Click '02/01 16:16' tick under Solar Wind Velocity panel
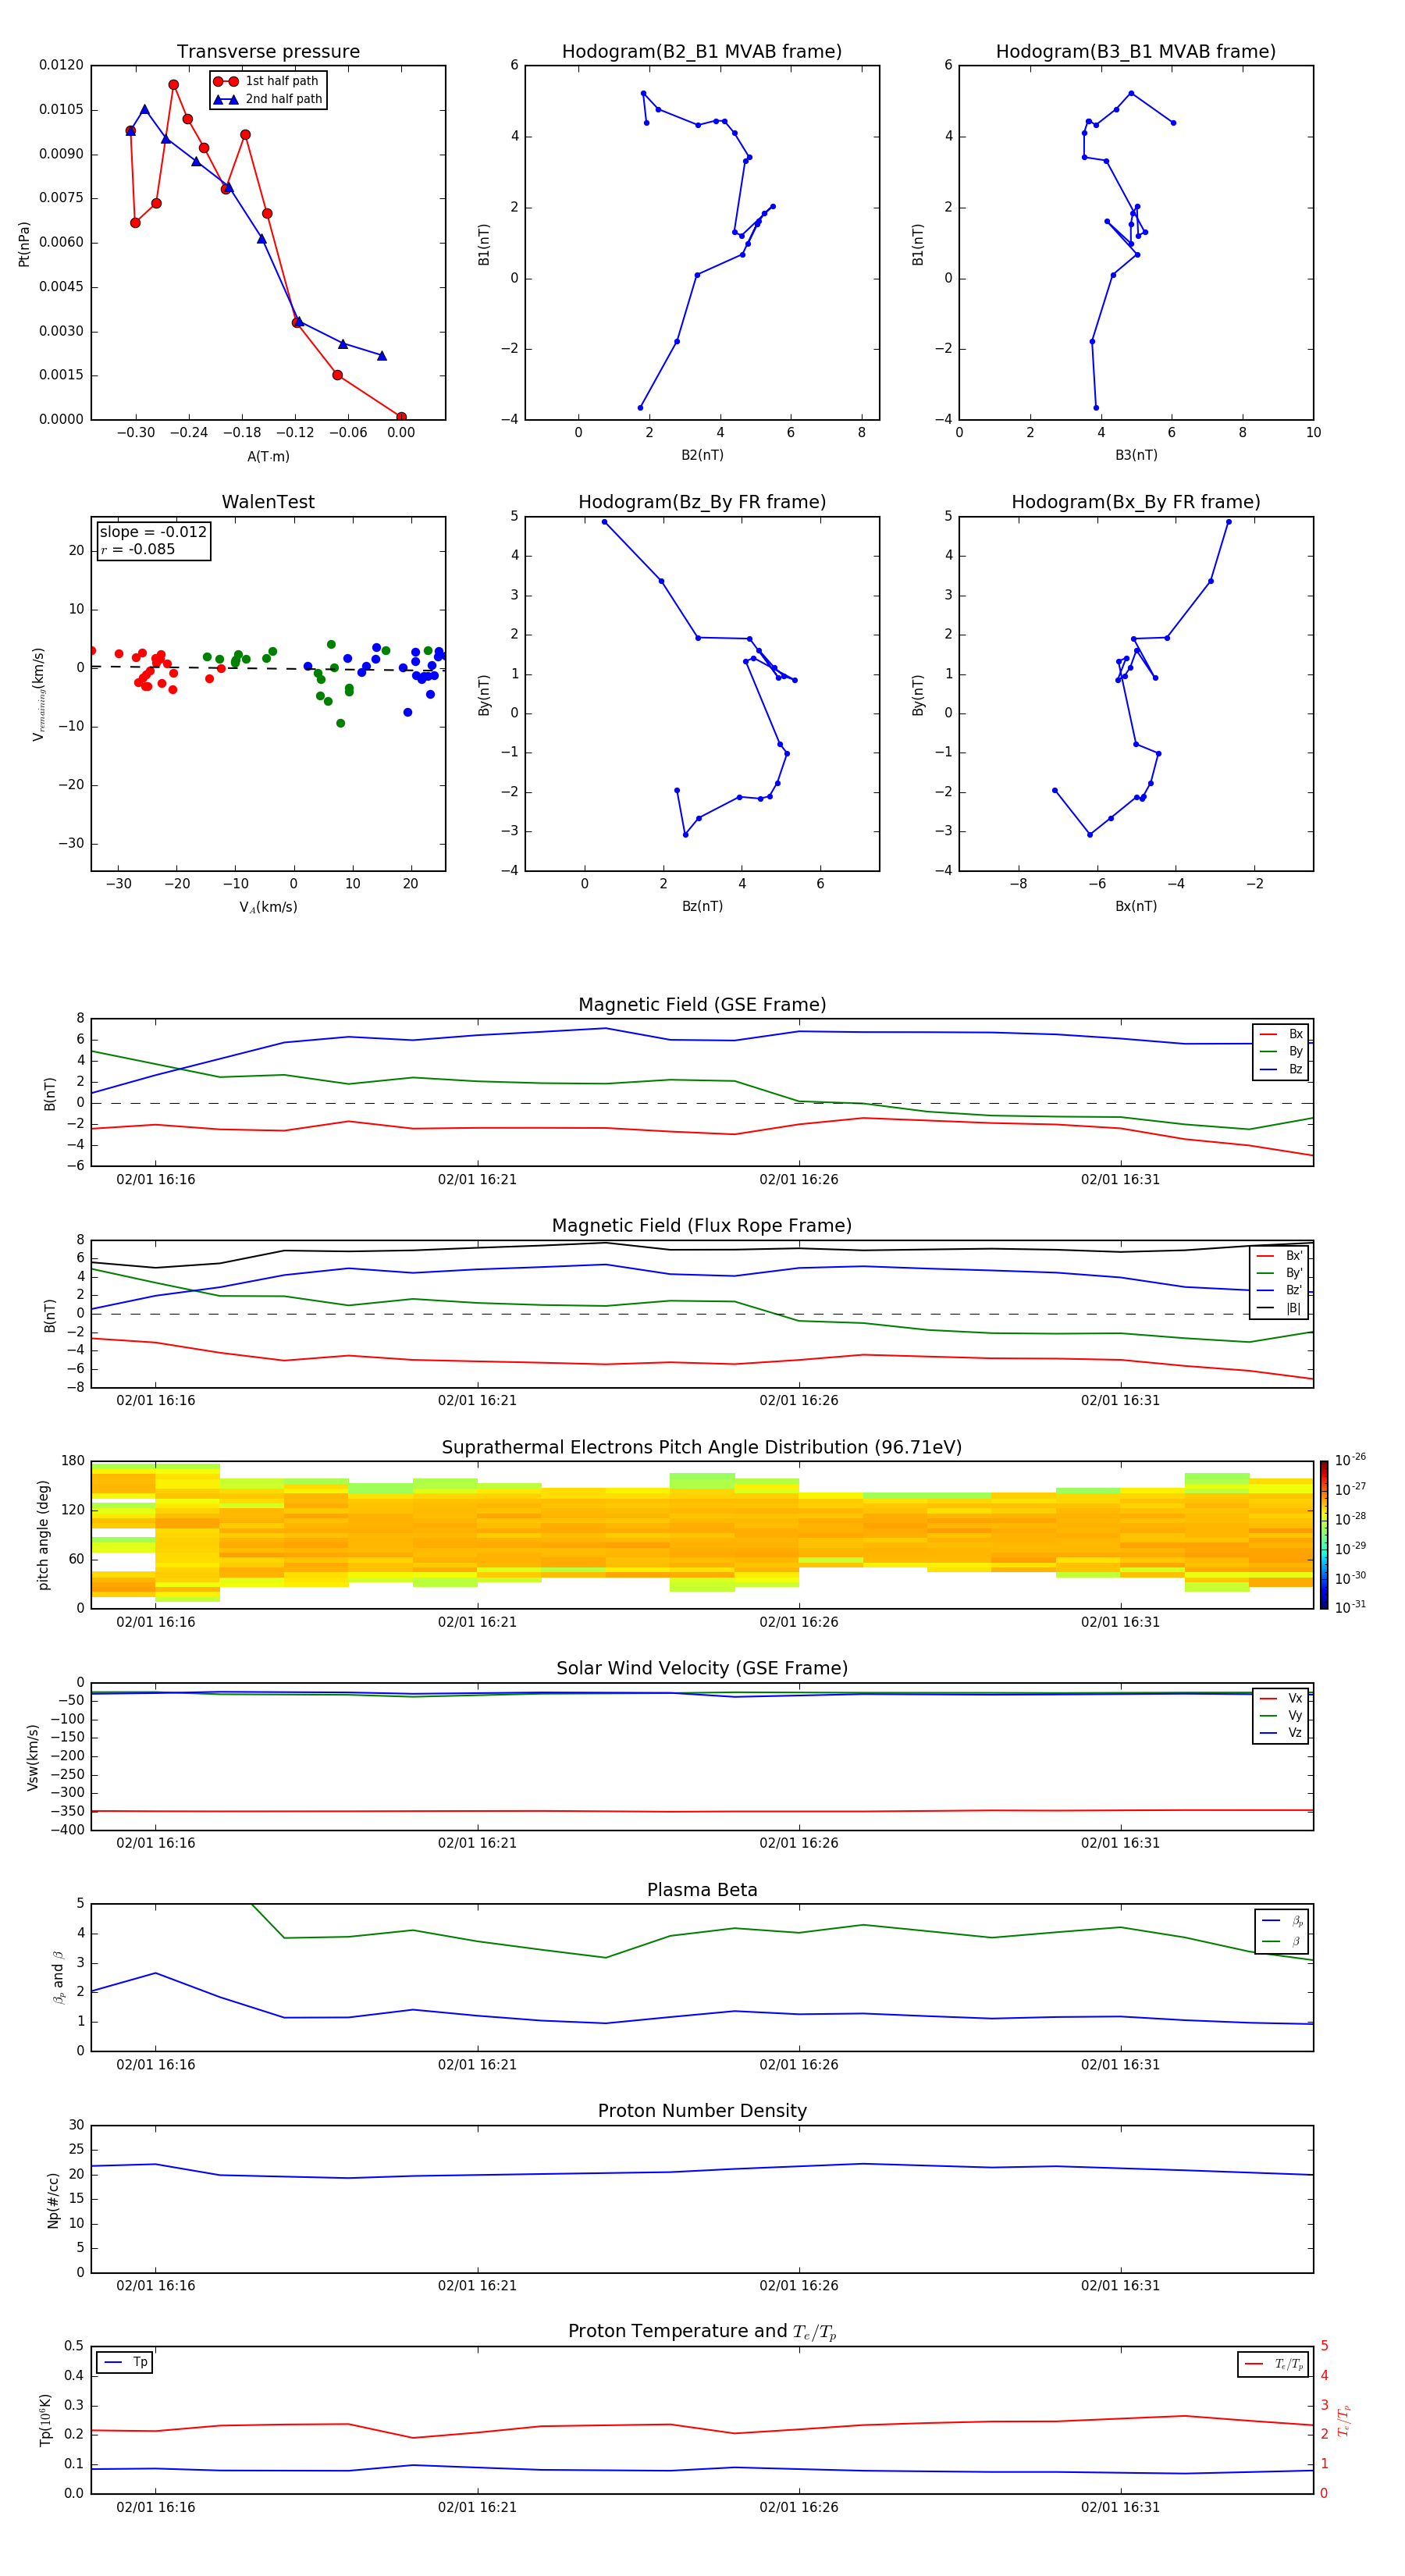 [156, 1843]
